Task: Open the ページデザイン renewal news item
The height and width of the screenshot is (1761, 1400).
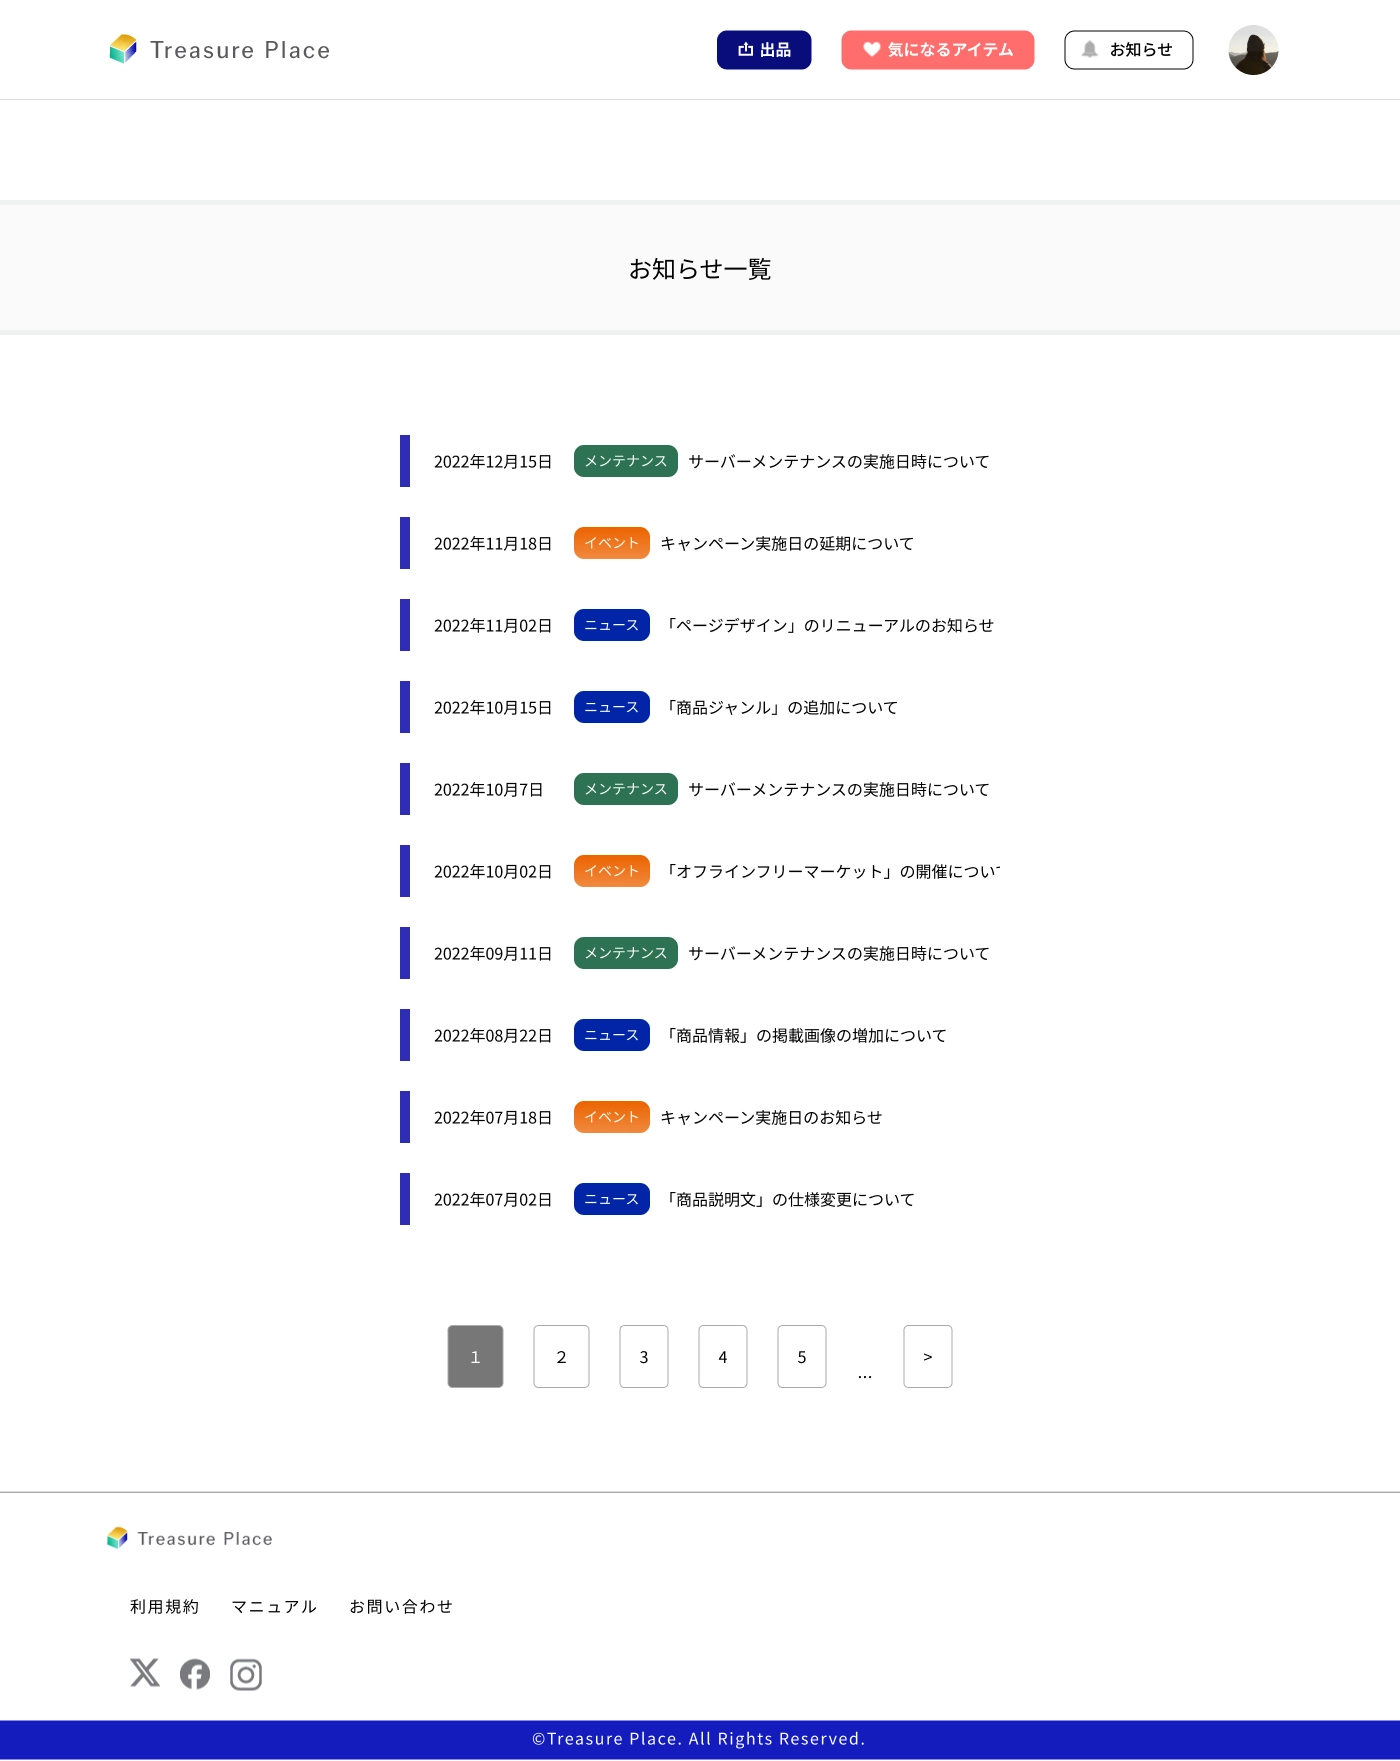Action: 830,626
